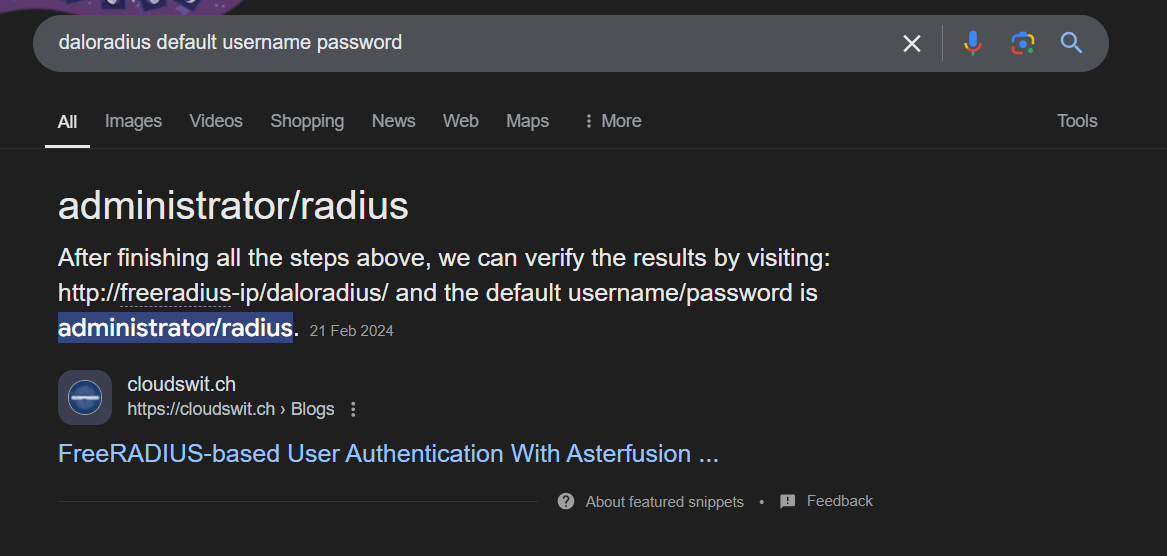Click the cloudswit.ch site name

click(182, 385)
